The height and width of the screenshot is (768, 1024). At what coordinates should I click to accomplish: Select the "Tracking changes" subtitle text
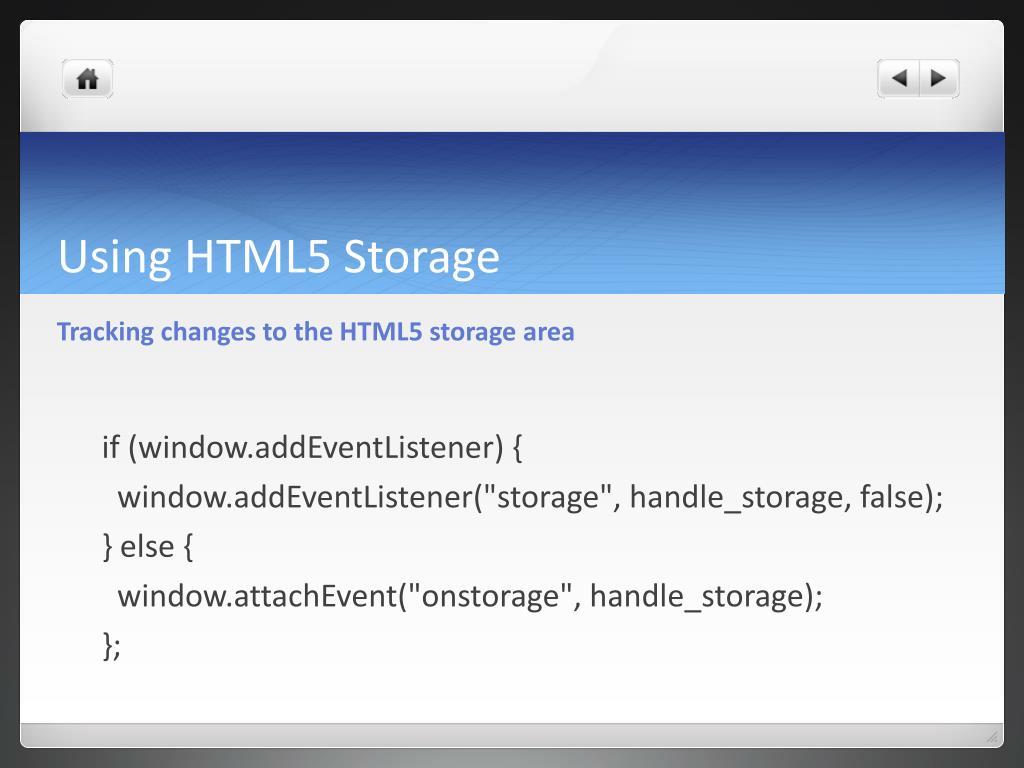(316, 332)
